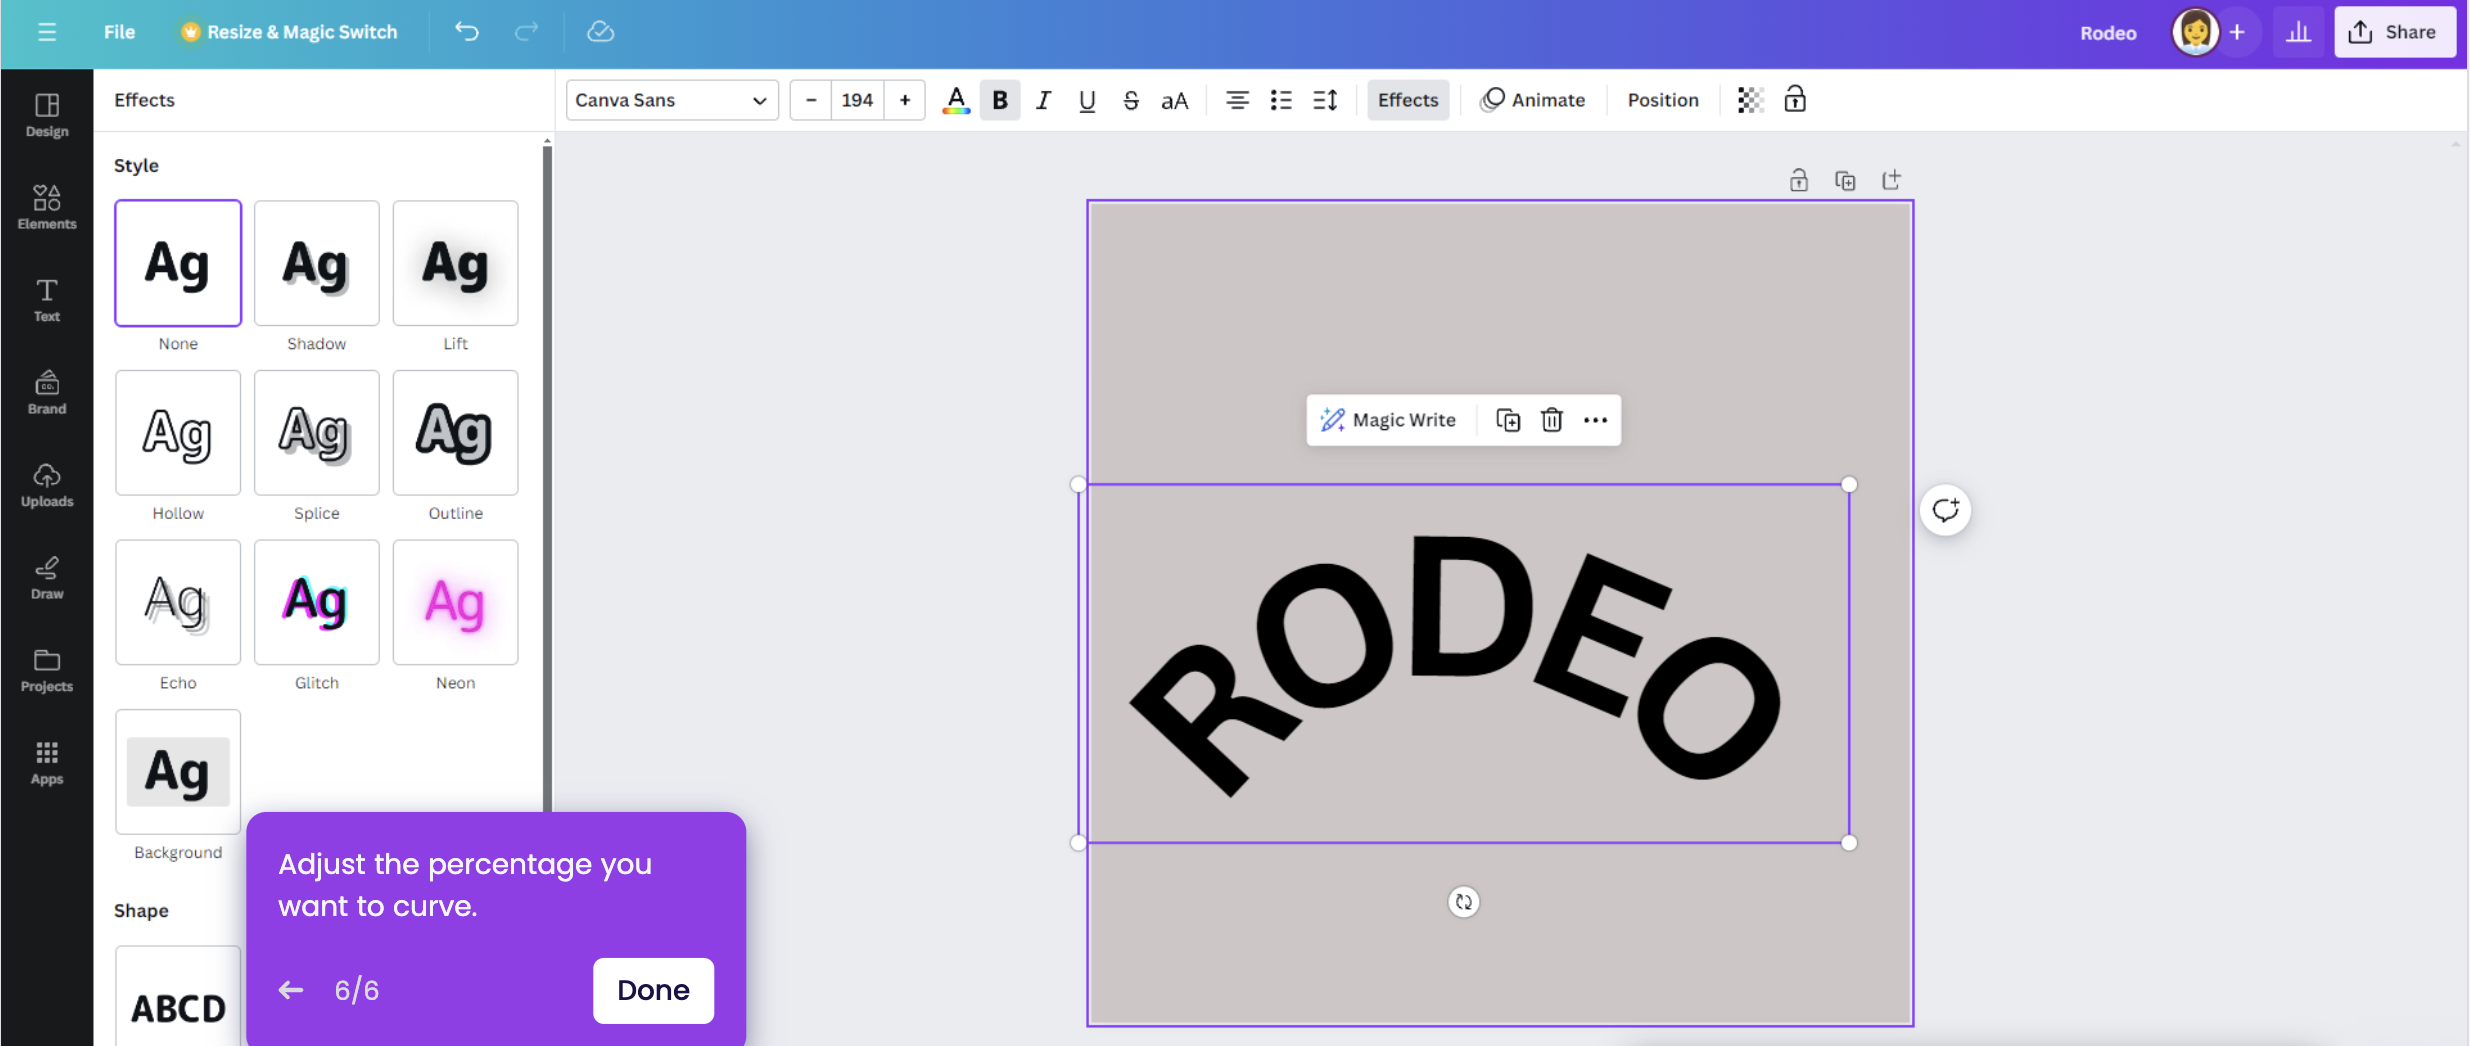Click Done to finish the tutorial
This screenshot has height=1046, width=2470.
[x=652, y=990]
